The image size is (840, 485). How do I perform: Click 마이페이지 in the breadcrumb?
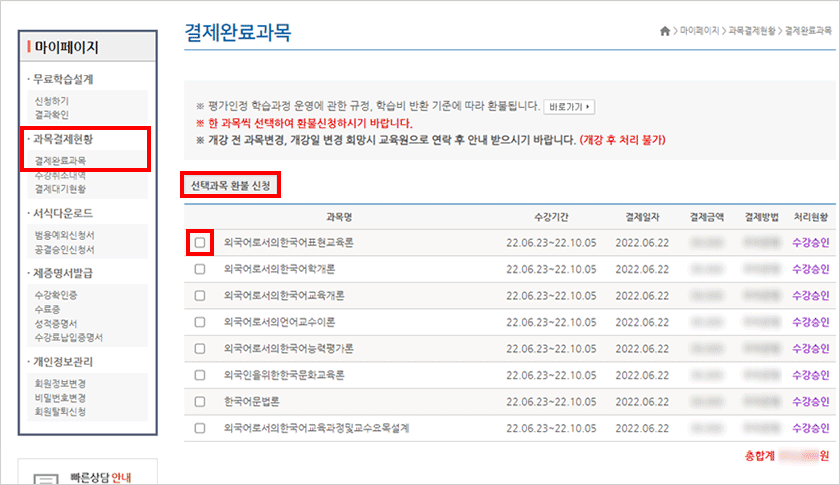click(699, 33)
